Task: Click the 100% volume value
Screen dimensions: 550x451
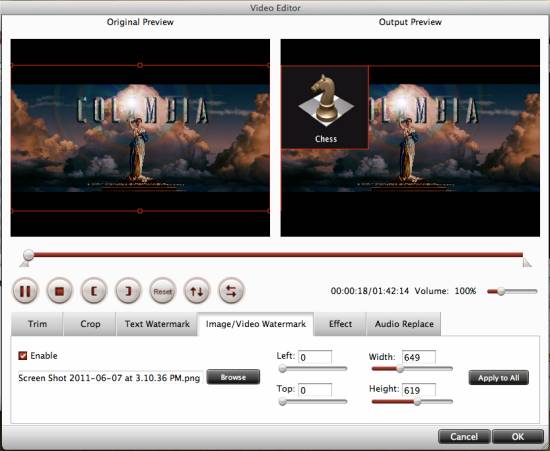Action: (465, 291)
